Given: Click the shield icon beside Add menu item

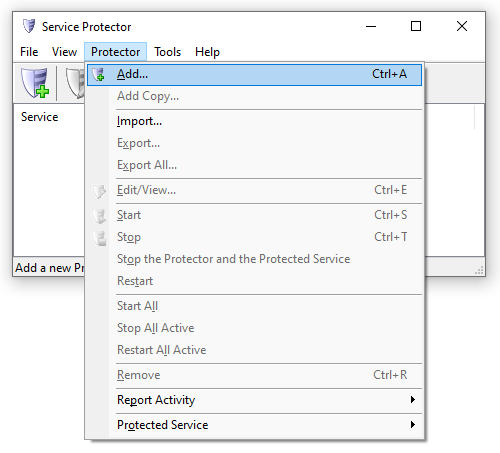Looking at the screenshot, I should pyautogui.click(x=98, y=74).
